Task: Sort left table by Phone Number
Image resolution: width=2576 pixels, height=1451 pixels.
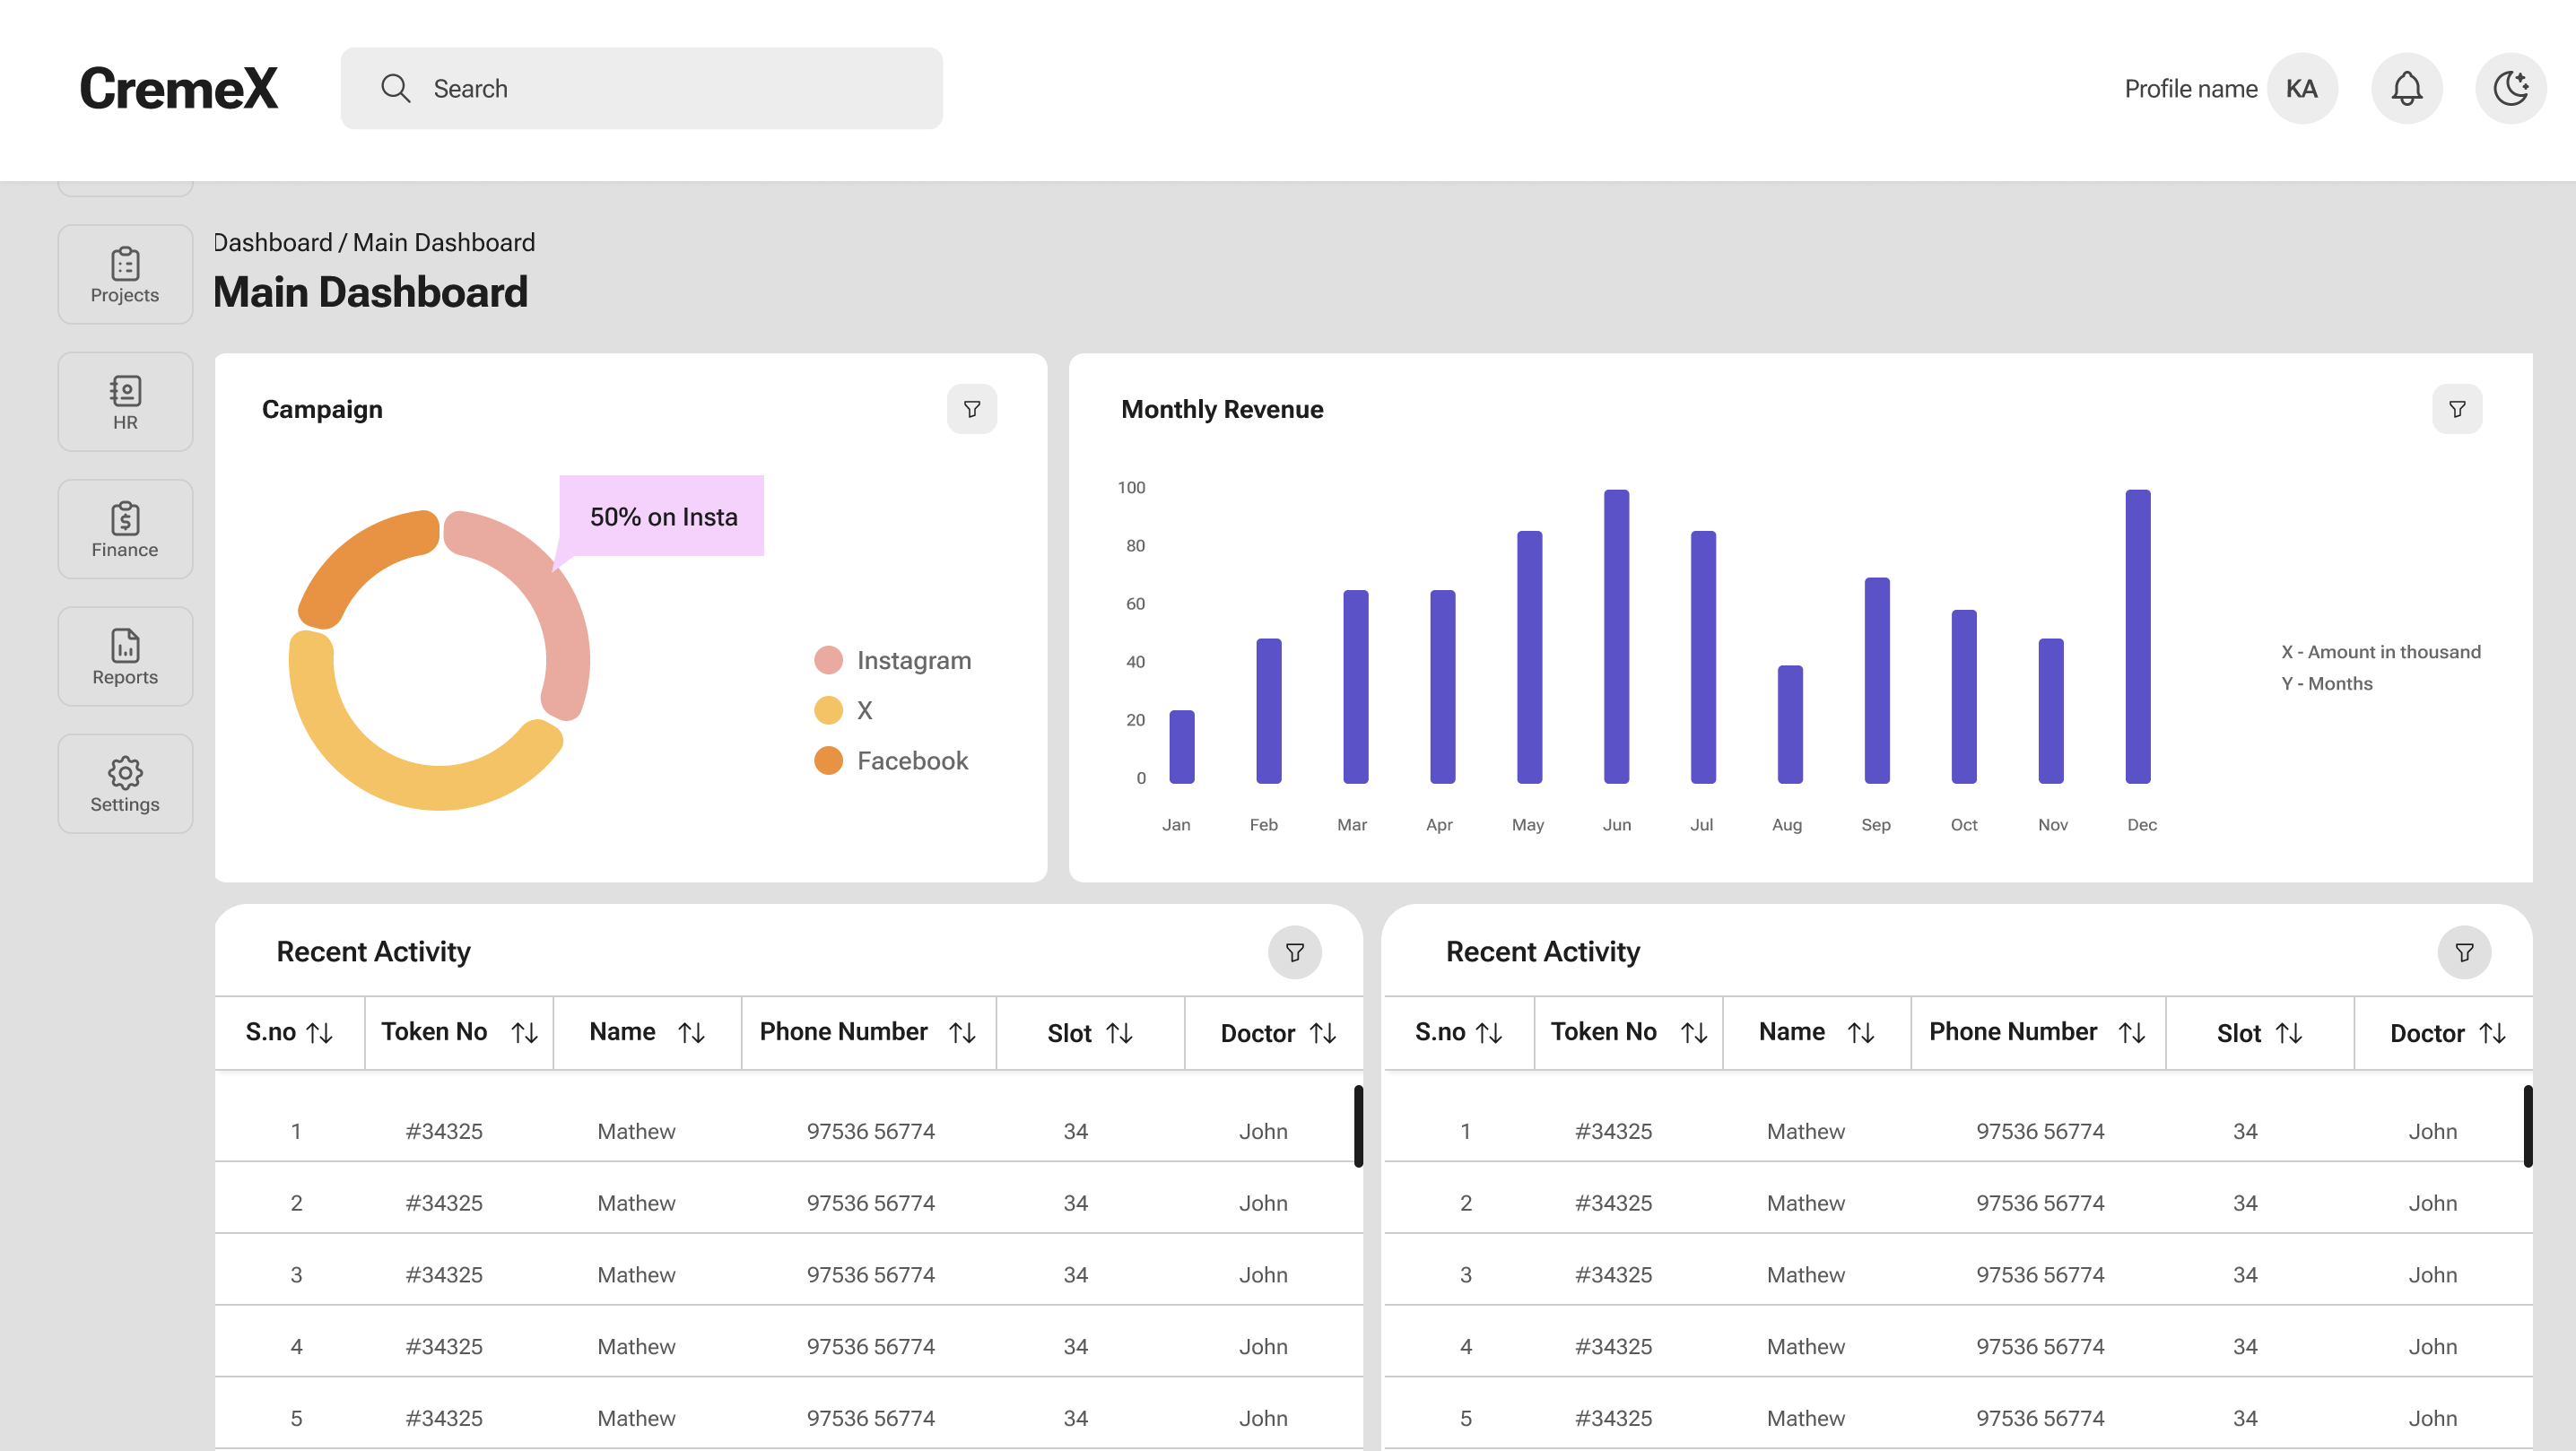Action: click(962, 1033)
